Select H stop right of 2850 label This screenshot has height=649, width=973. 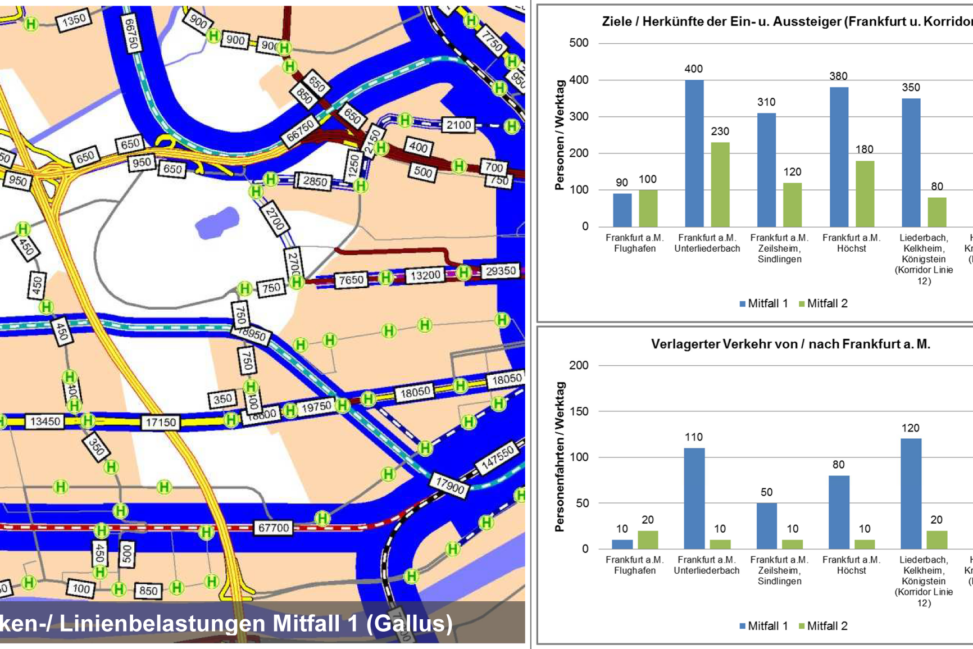click(360, 185)
